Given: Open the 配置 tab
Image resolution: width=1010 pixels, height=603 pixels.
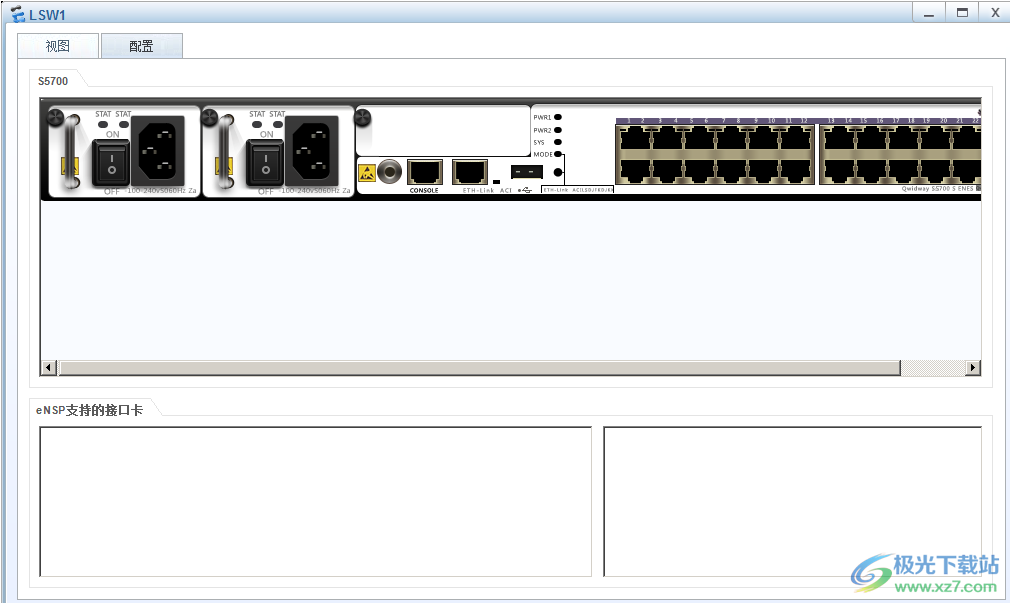Looking at the screenshot, I should [x=142, y=46].
